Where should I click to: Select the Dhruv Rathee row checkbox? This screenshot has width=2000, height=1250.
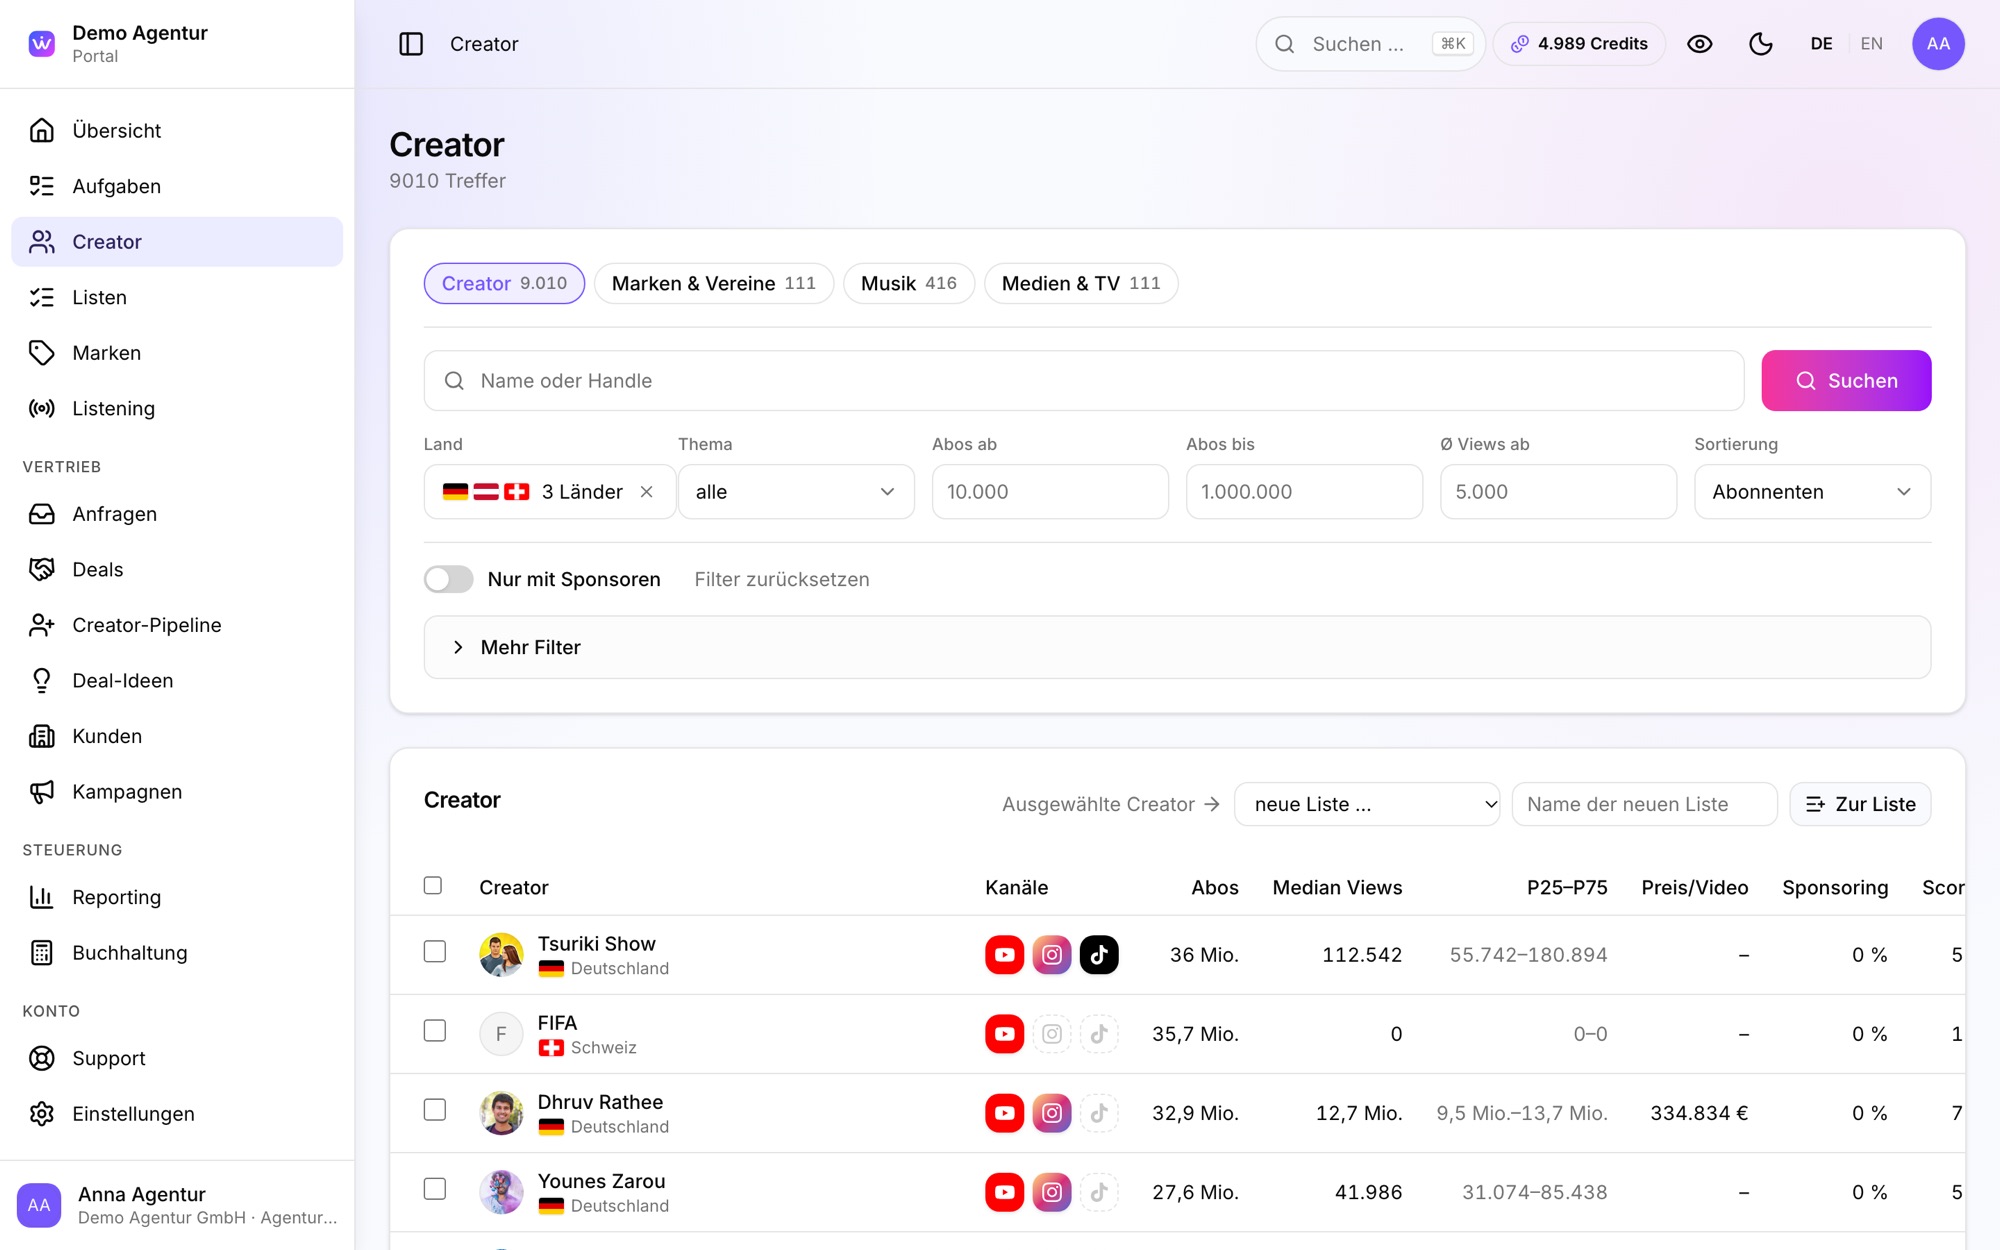coord(434,1109)
